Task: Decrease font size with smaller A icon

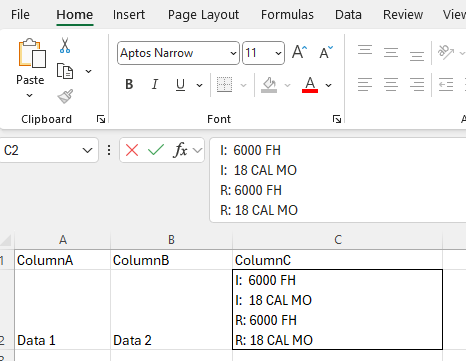Action: click(x=326, y=52)
